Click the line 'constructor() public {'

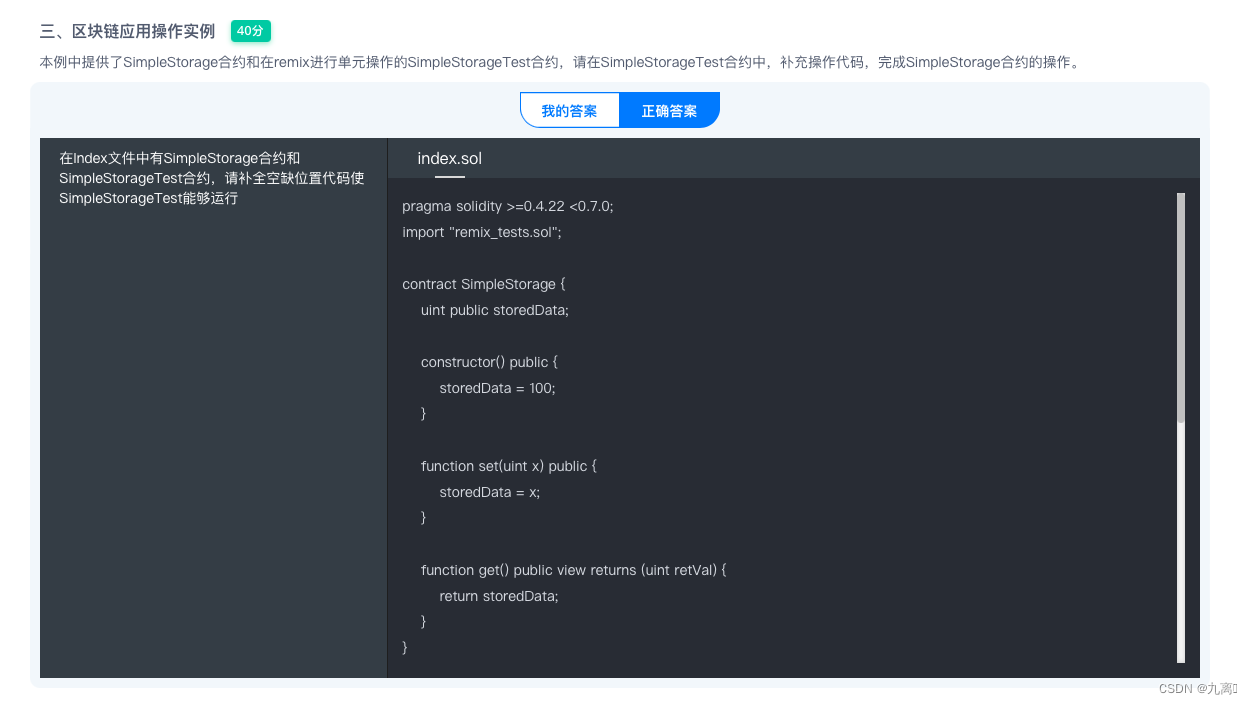489,362
